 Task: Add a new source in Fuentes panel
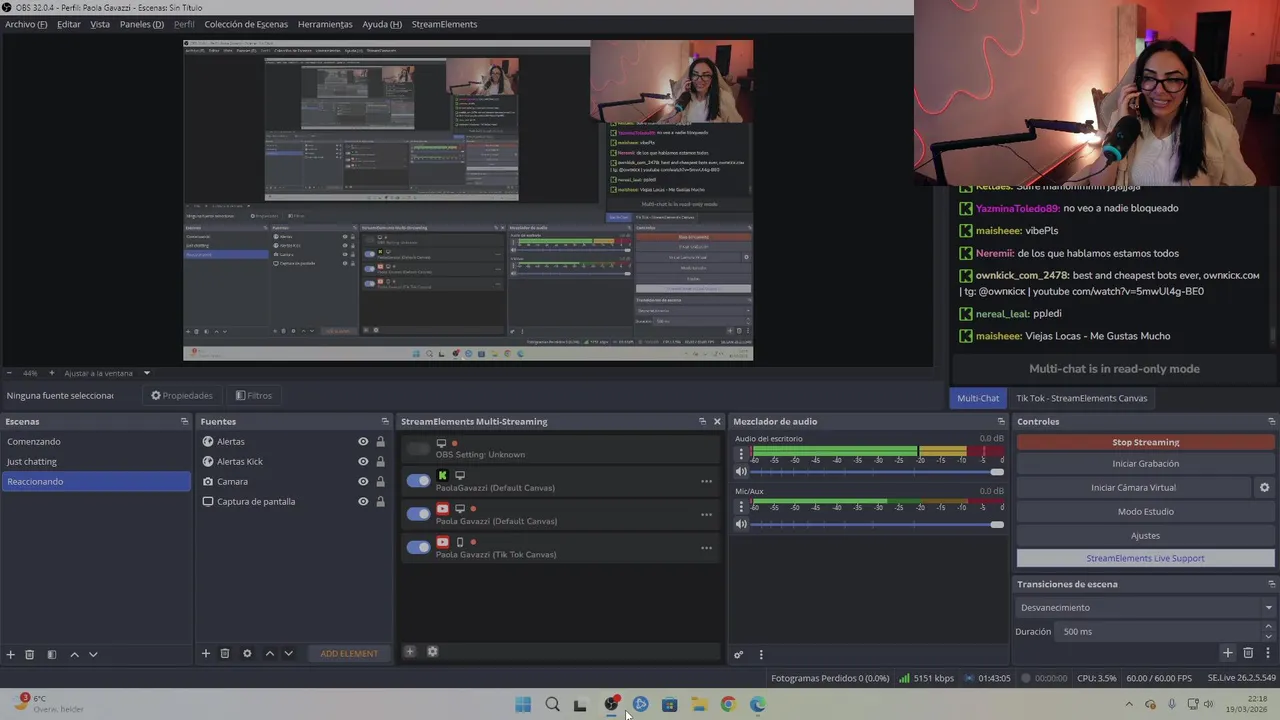coord(205,653)
